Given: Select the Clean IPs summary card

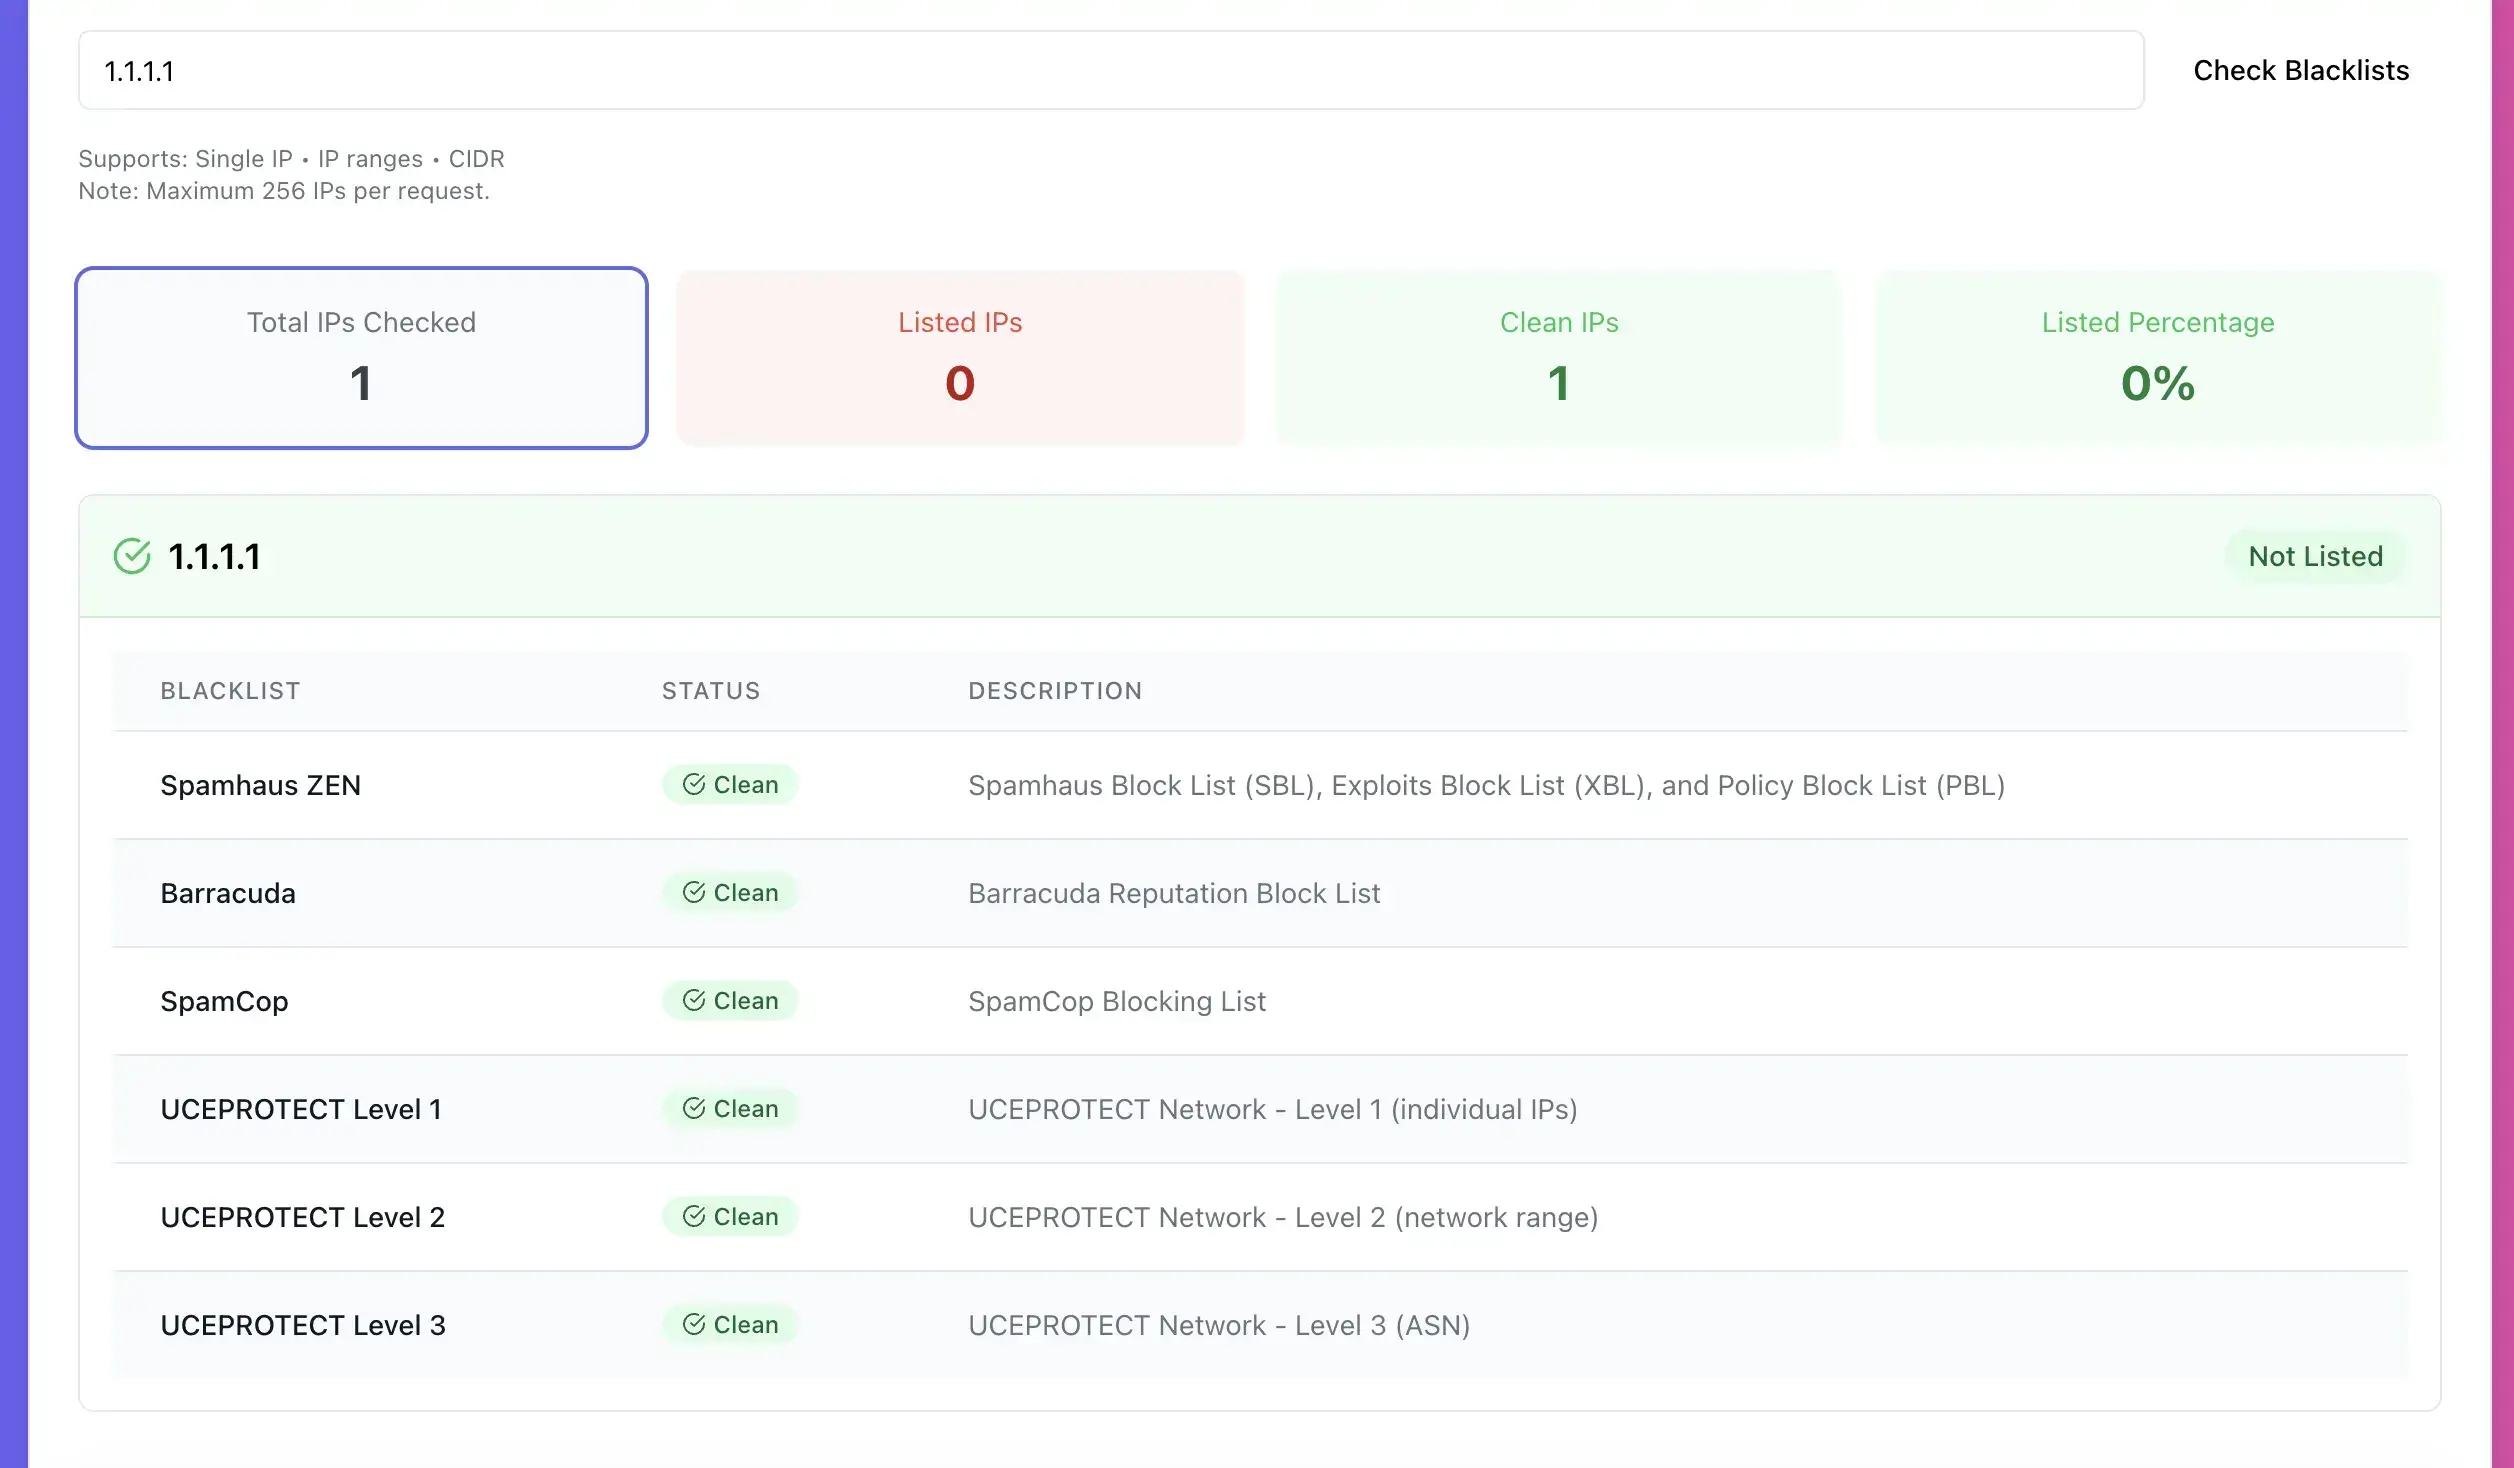Looking at the screenshot, I should coord(1558,357).
